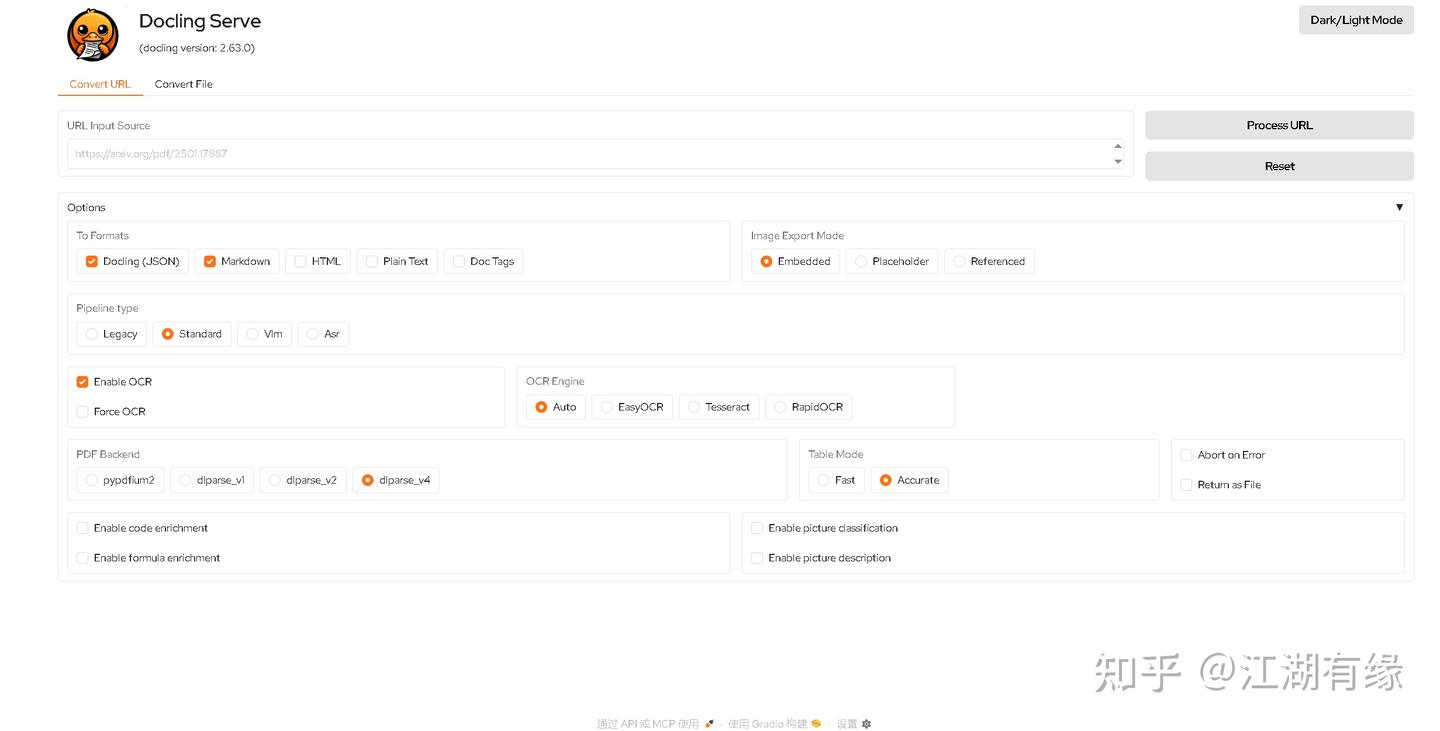Screen dimensions: 1440x731
Task: Uncheck the Docling (JSON) format
Action: [92, 262]
